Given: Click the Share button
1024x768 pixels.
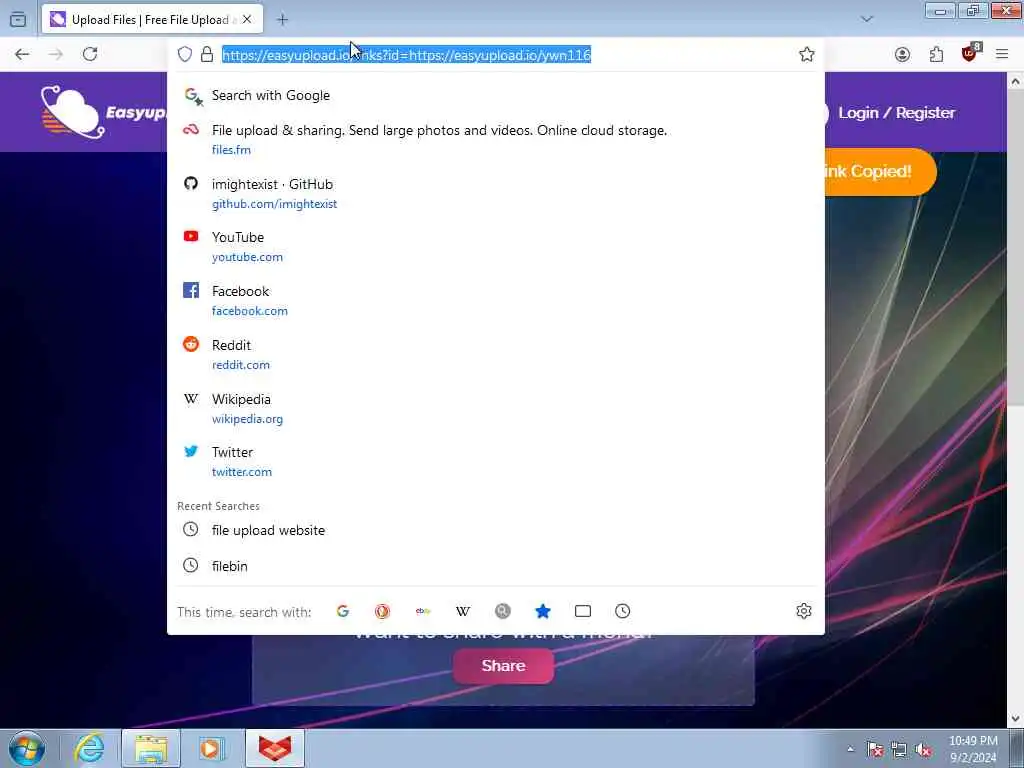Looking at the screenshot, I should pyautogui.click(x=504, y=666).
